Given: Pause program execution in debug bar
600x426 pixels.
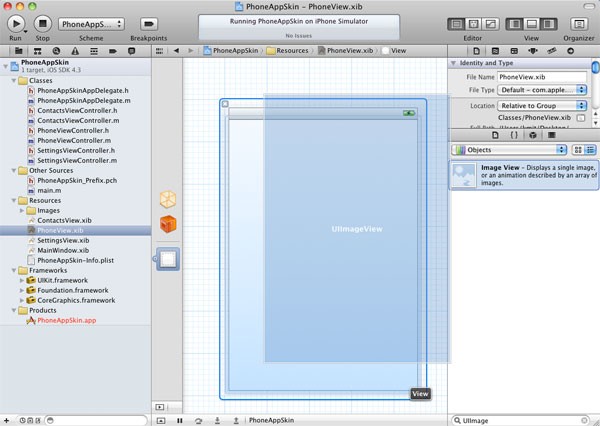Looking at the screenshot, I should (179, 420).
